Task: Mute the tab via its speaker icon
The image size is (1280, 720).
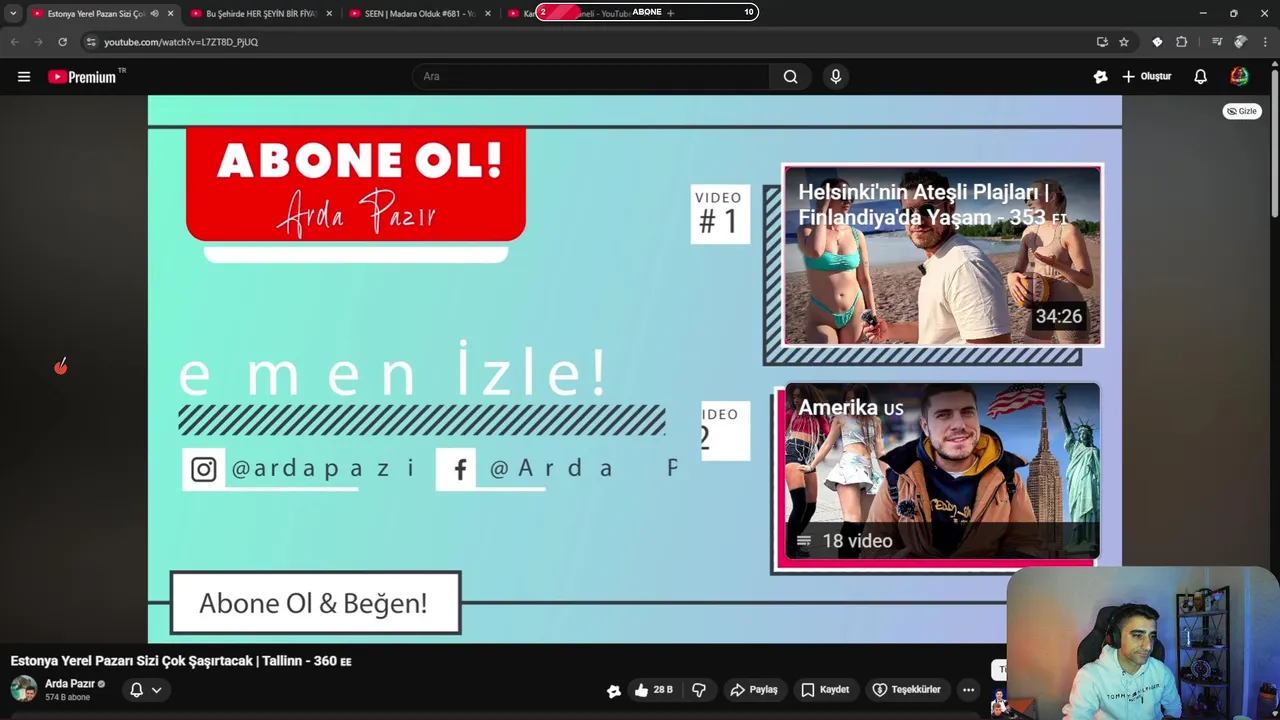Action: pos(154,13)
